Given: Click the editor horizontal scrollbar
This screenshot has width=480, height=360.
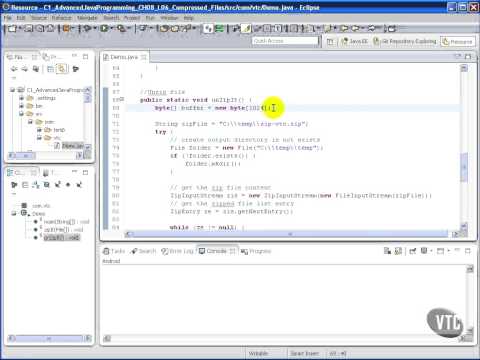Looking at the screenshot, I should click(x=291, y=234).
